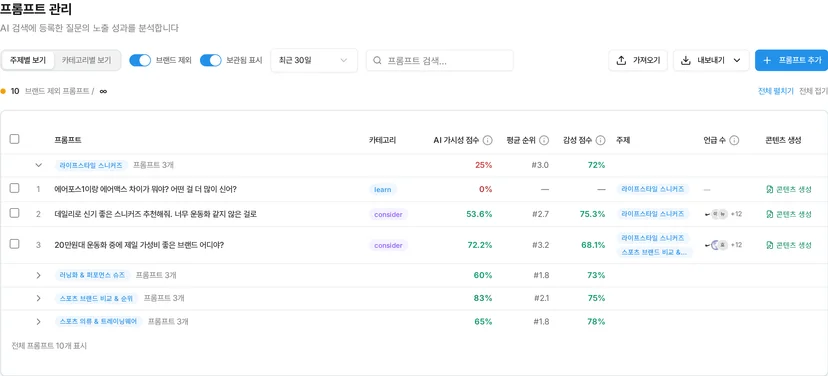Viewport: 828px width, 376px height.
Task: Click 콘텐츠 생성 in 에어포스1 row
Action: point(789,189)
